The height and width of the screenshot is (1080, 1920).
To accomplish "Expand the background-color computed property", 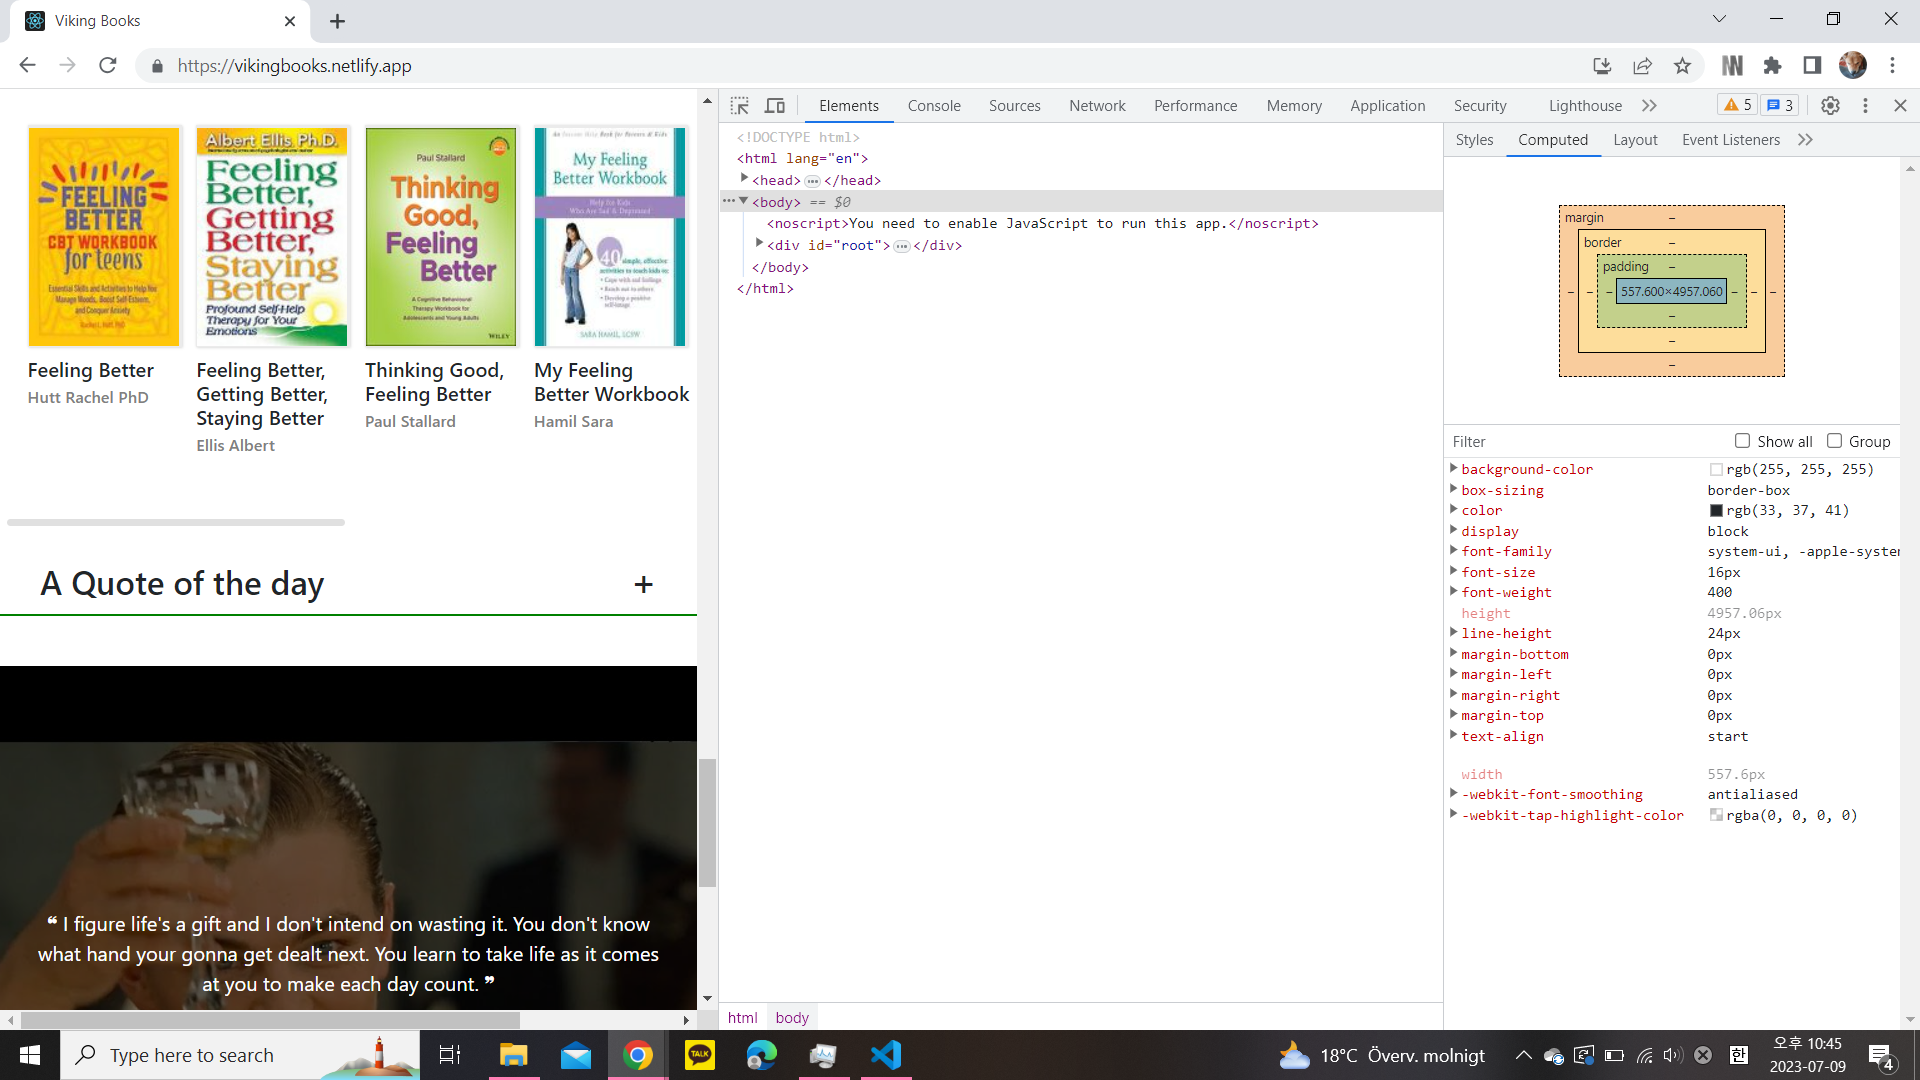I will pos(1454,469).
